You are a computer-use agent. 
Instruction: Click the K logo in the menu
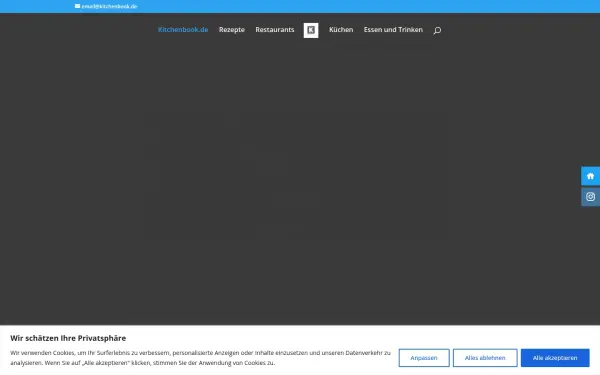coord(311,30)
